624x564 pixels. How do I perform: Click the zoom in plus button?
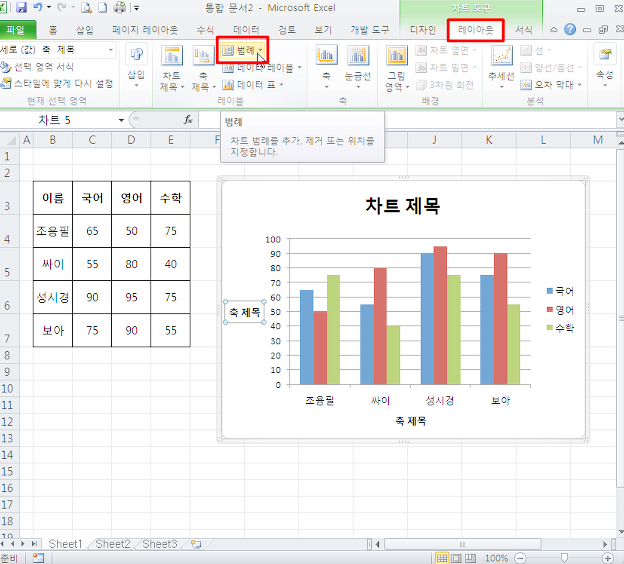pyautogui.click(x=607, y=558)
